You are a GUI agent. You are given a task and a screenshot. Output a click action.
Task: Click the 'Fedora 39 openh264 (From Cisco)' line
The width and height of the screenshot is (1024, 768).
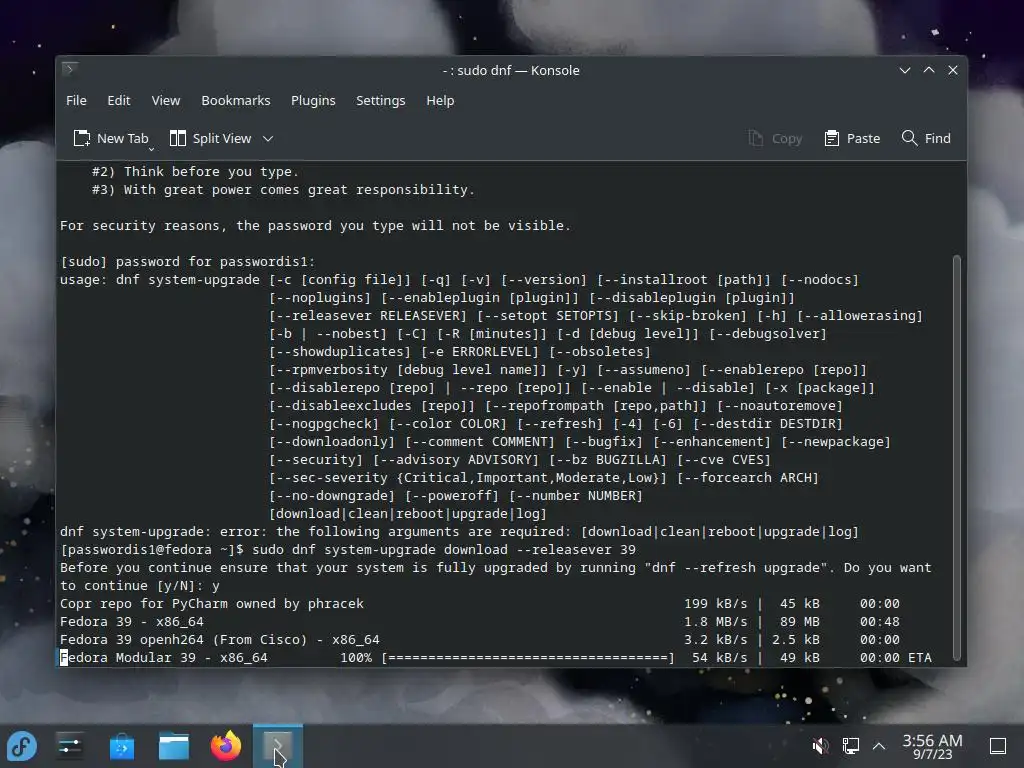[x=480, y=639]
